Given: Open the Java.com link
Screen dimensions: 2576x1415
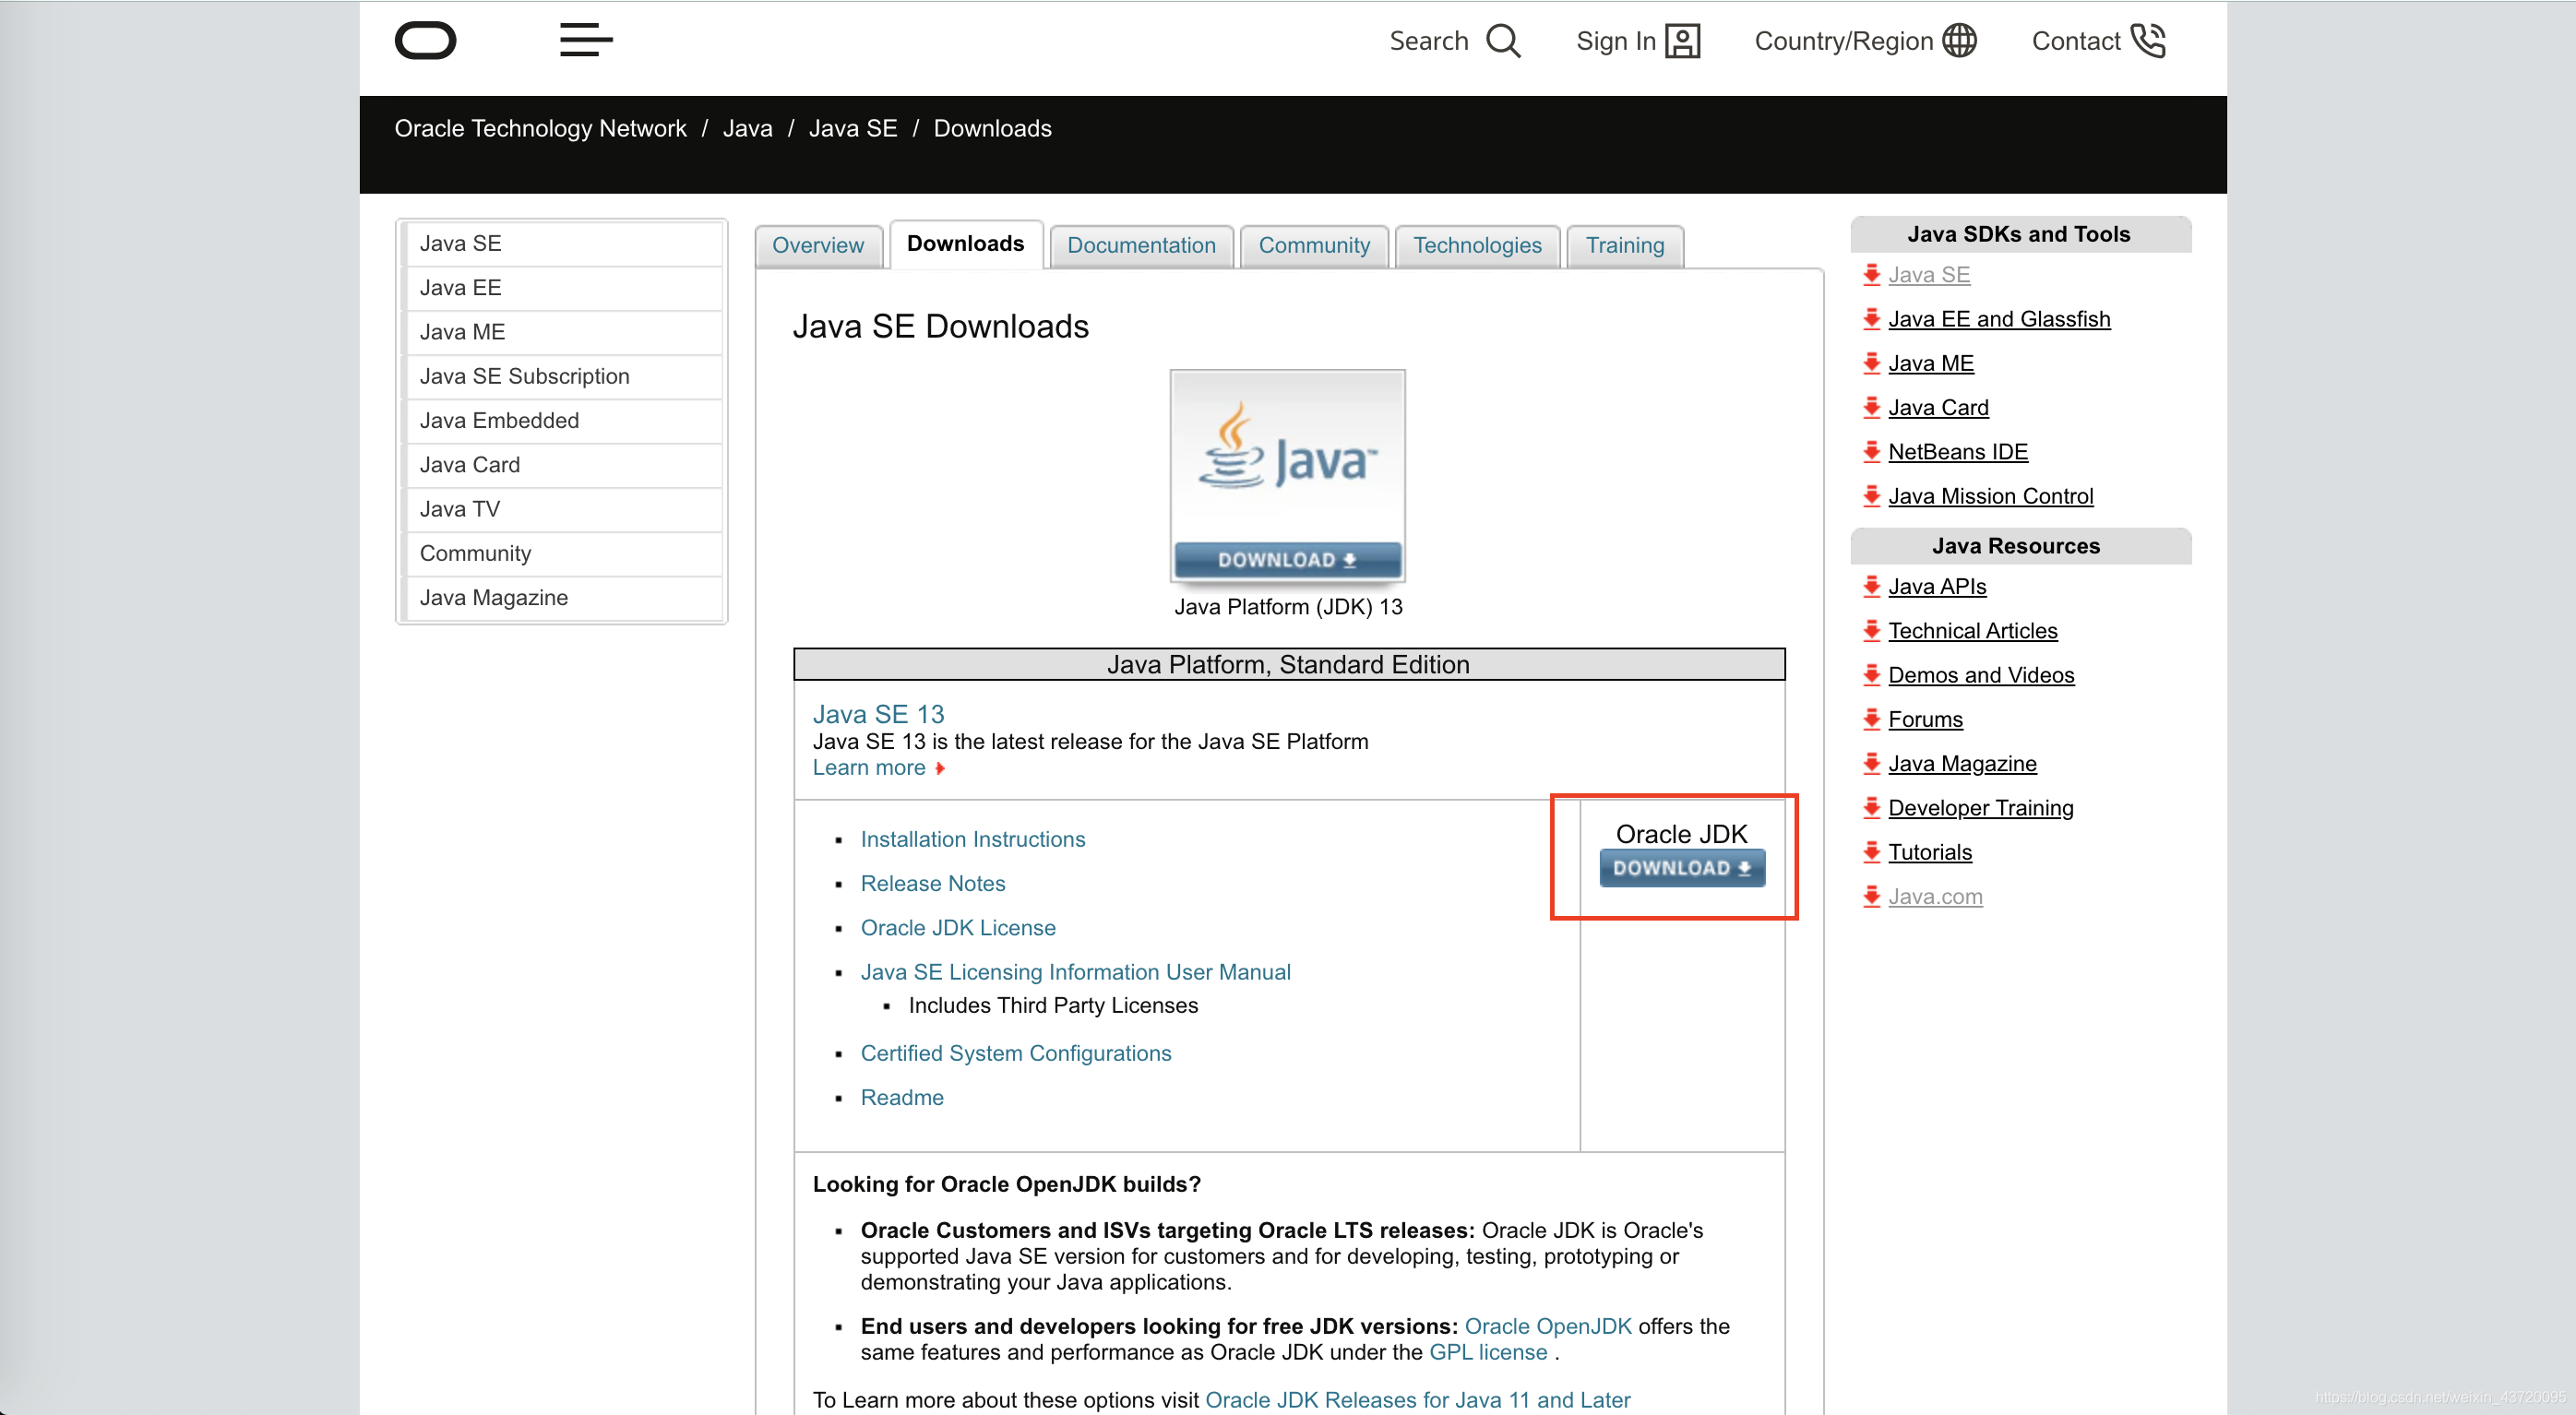Looking at the screenshot, I should [x=1935, y=897].
